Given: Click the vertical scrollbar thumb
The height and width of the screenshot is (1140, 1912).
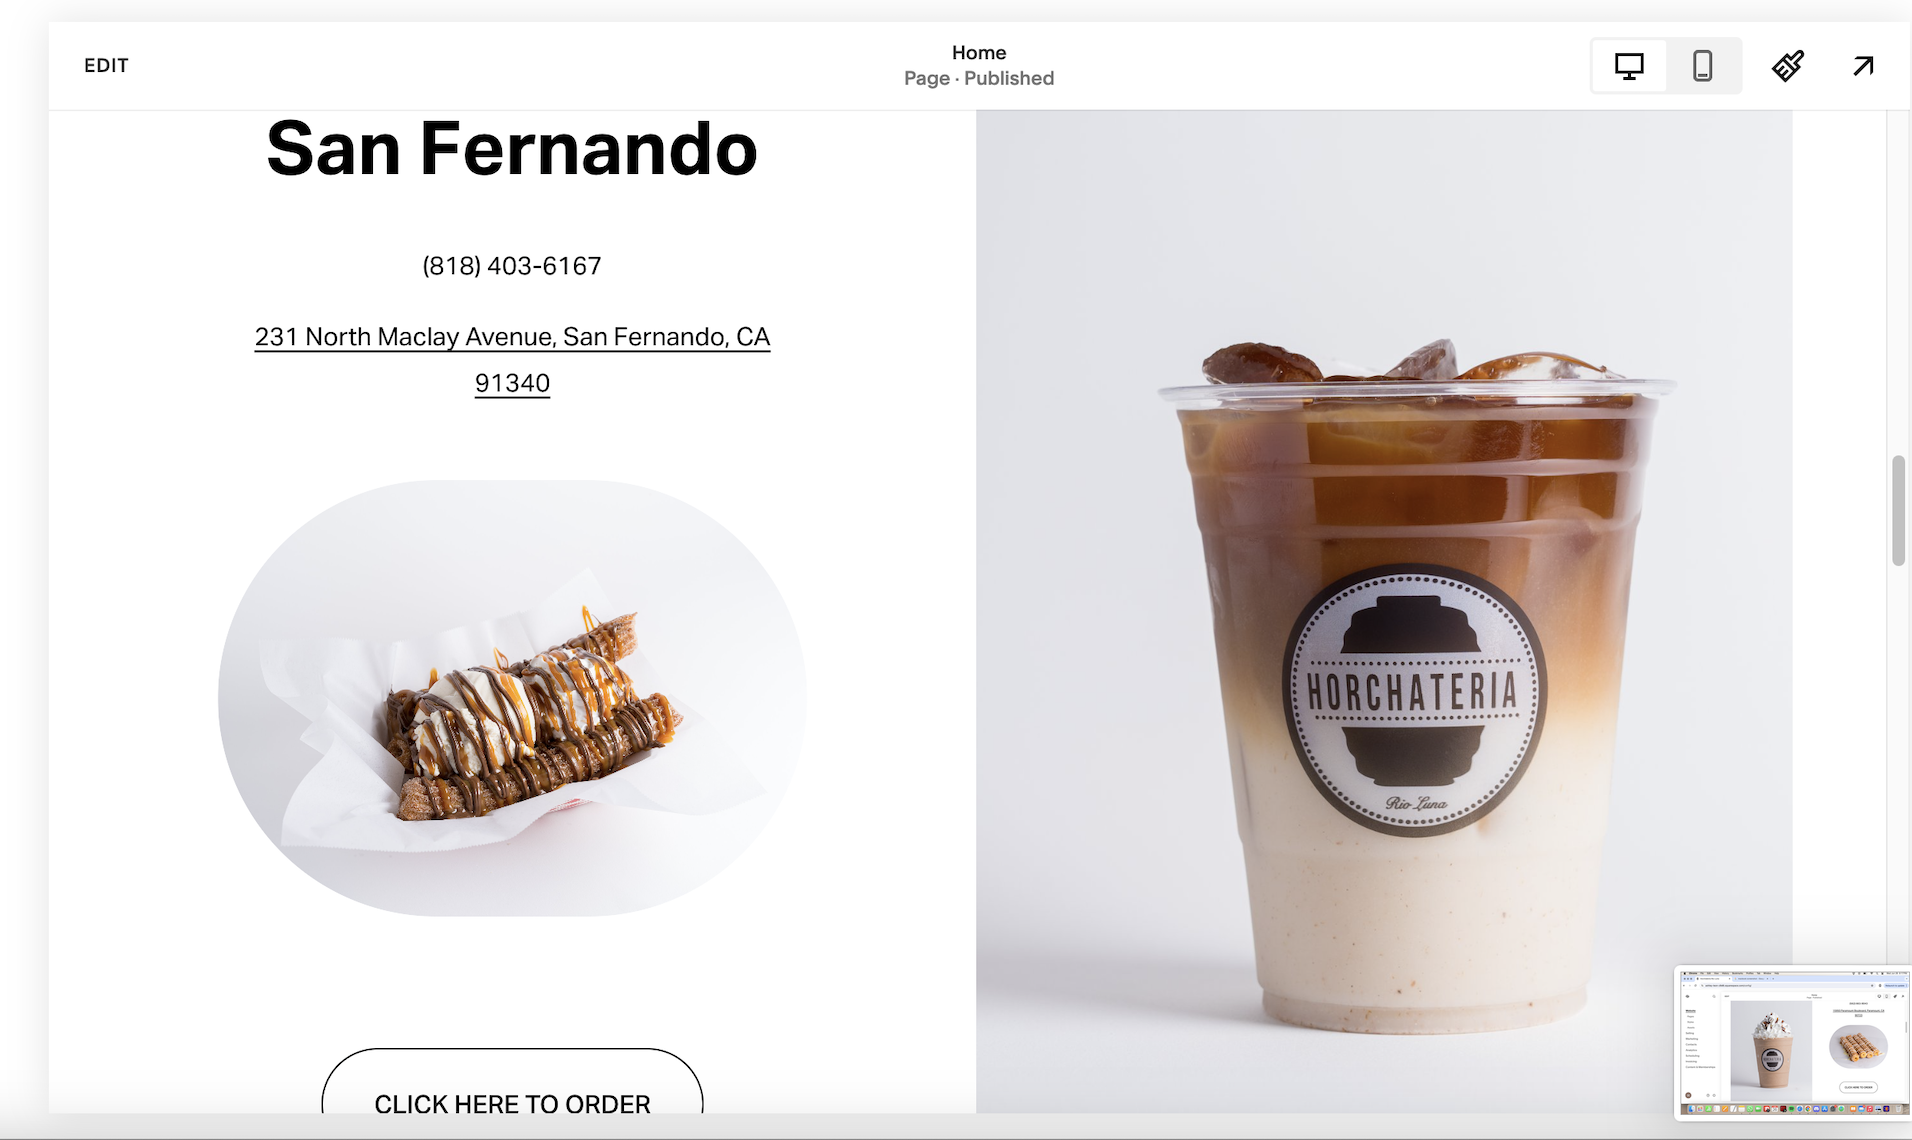Looking at the screenshot, I should pos(1898,510).
